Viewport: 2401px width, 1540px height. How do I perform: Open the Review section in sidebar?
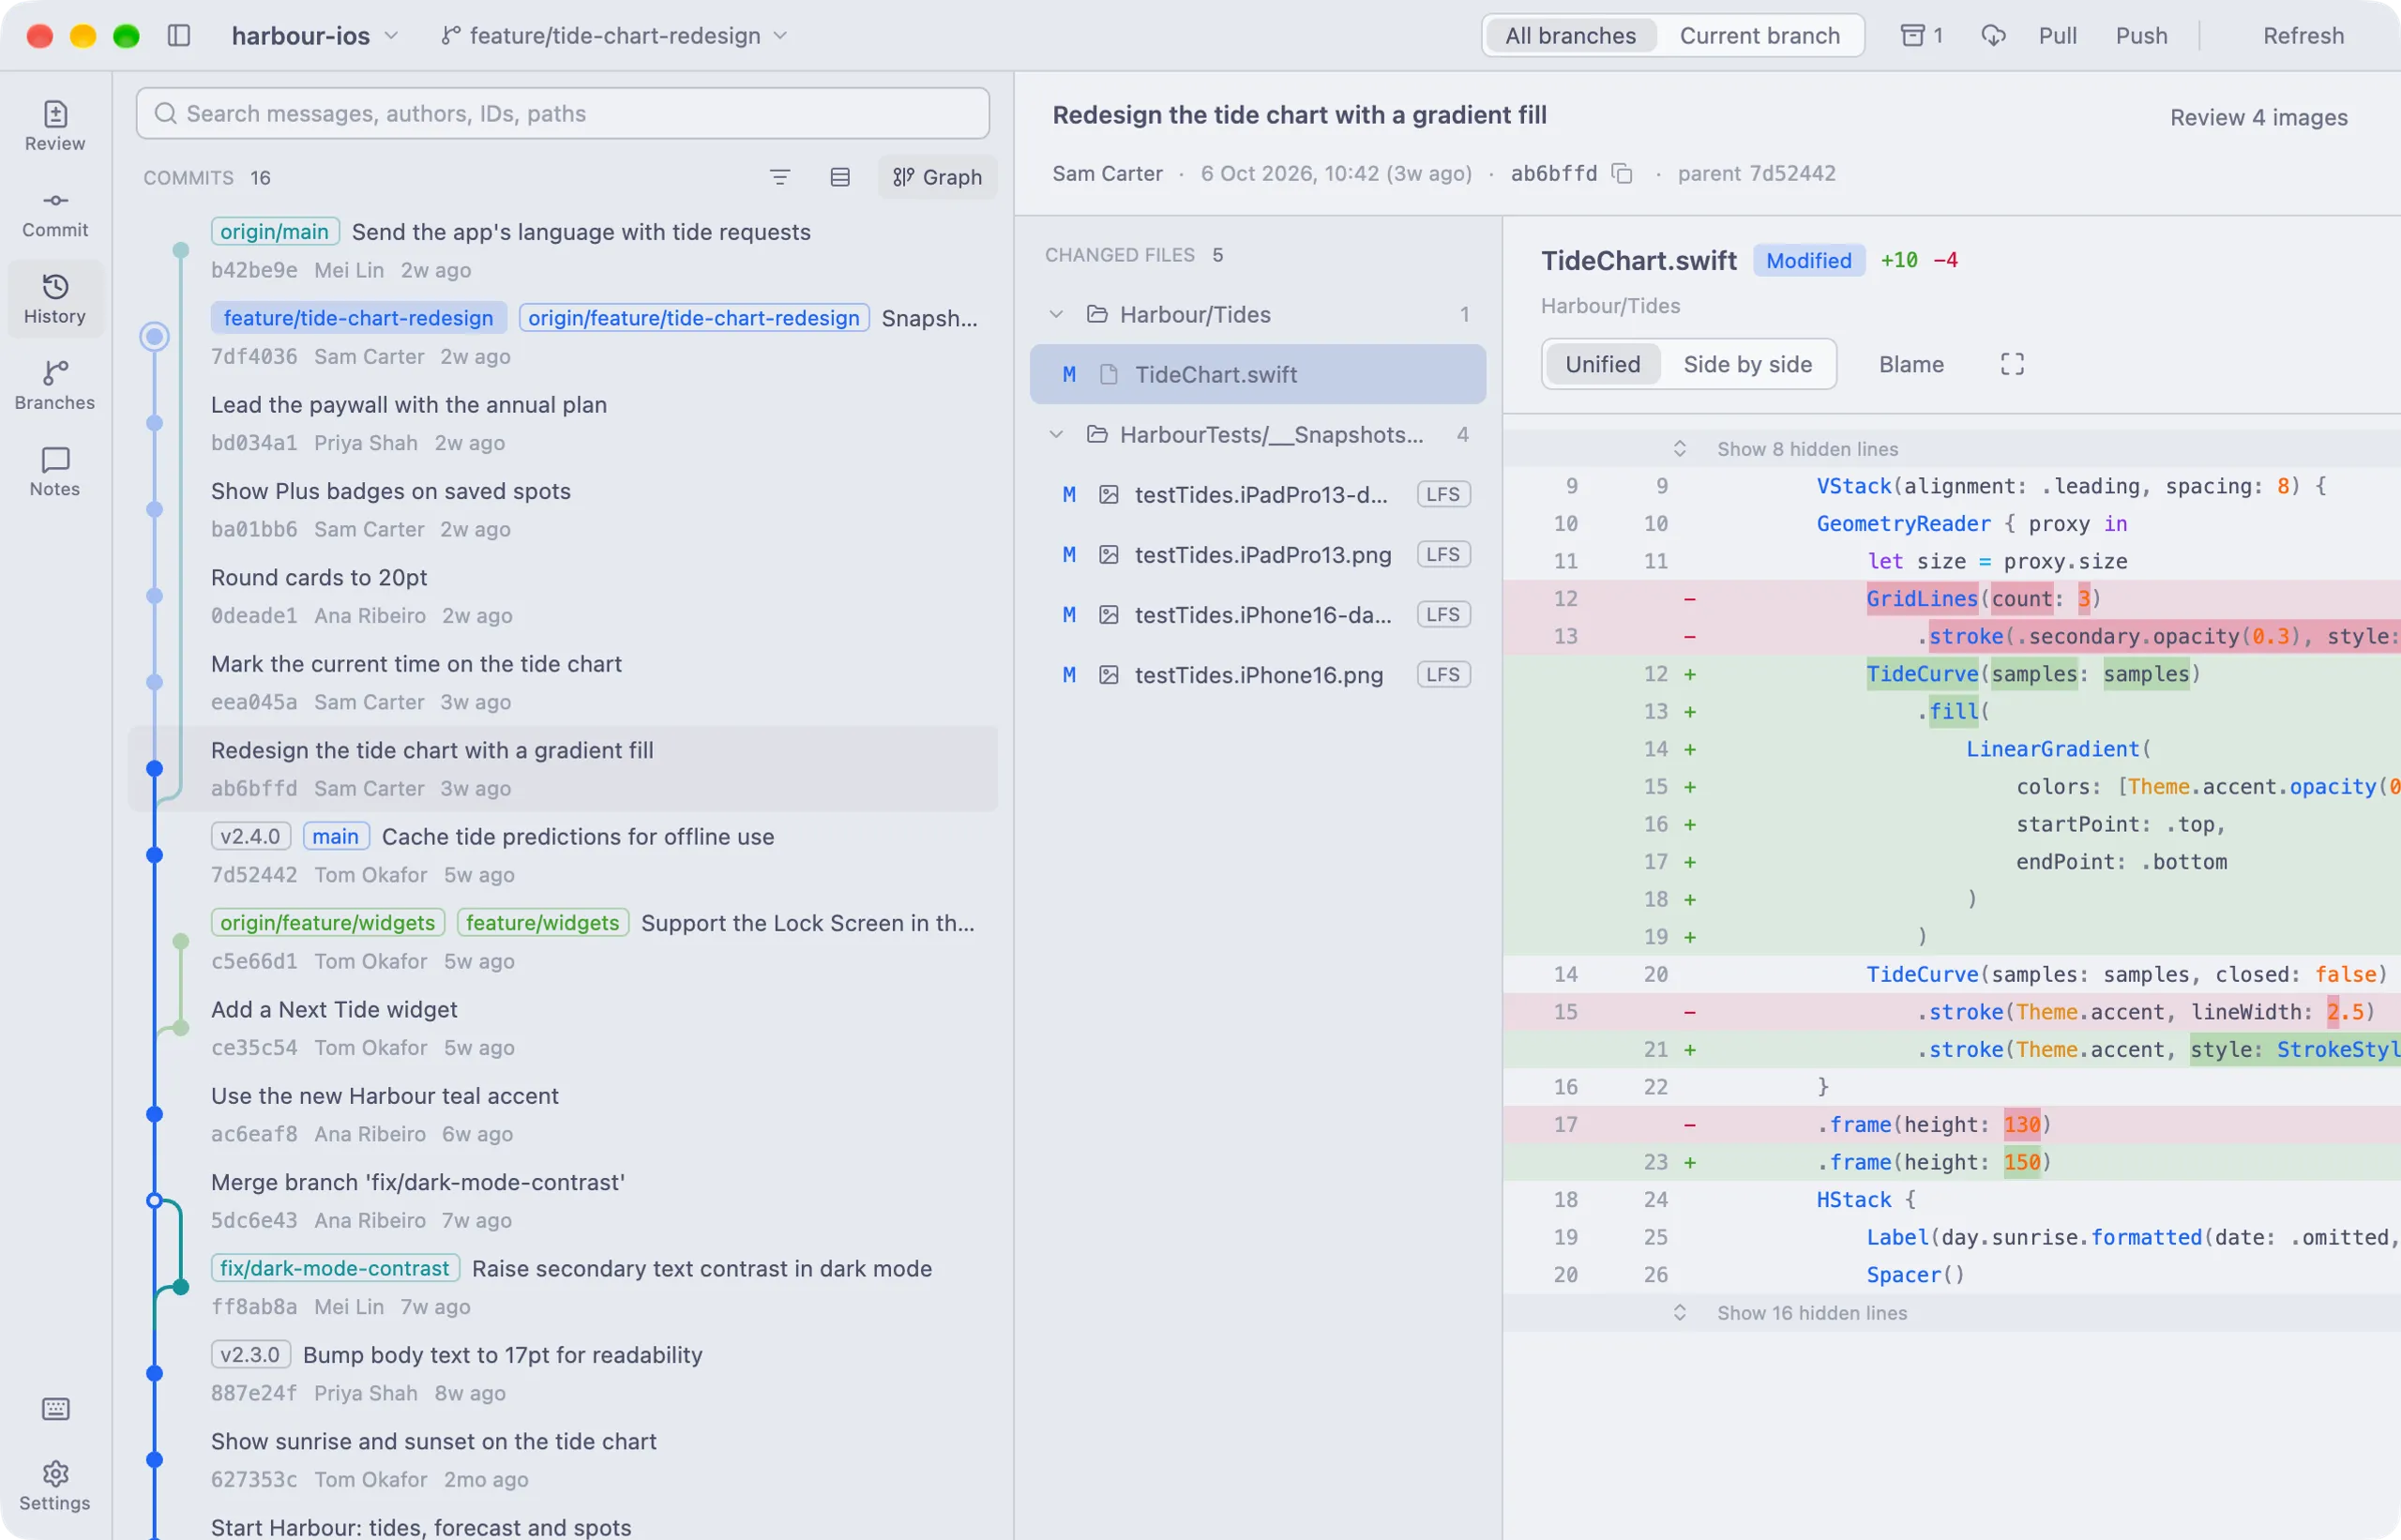click(55, 127)
